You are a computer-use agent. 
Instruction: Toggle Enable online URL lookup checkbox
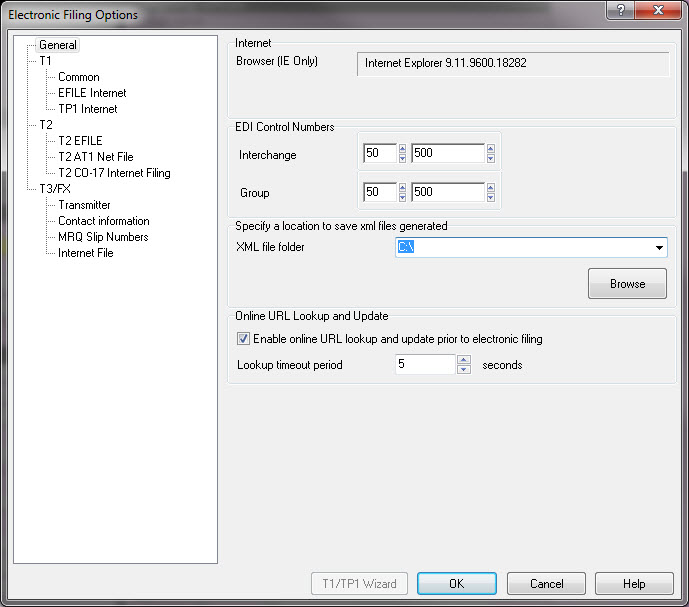(x=243, y=338)
